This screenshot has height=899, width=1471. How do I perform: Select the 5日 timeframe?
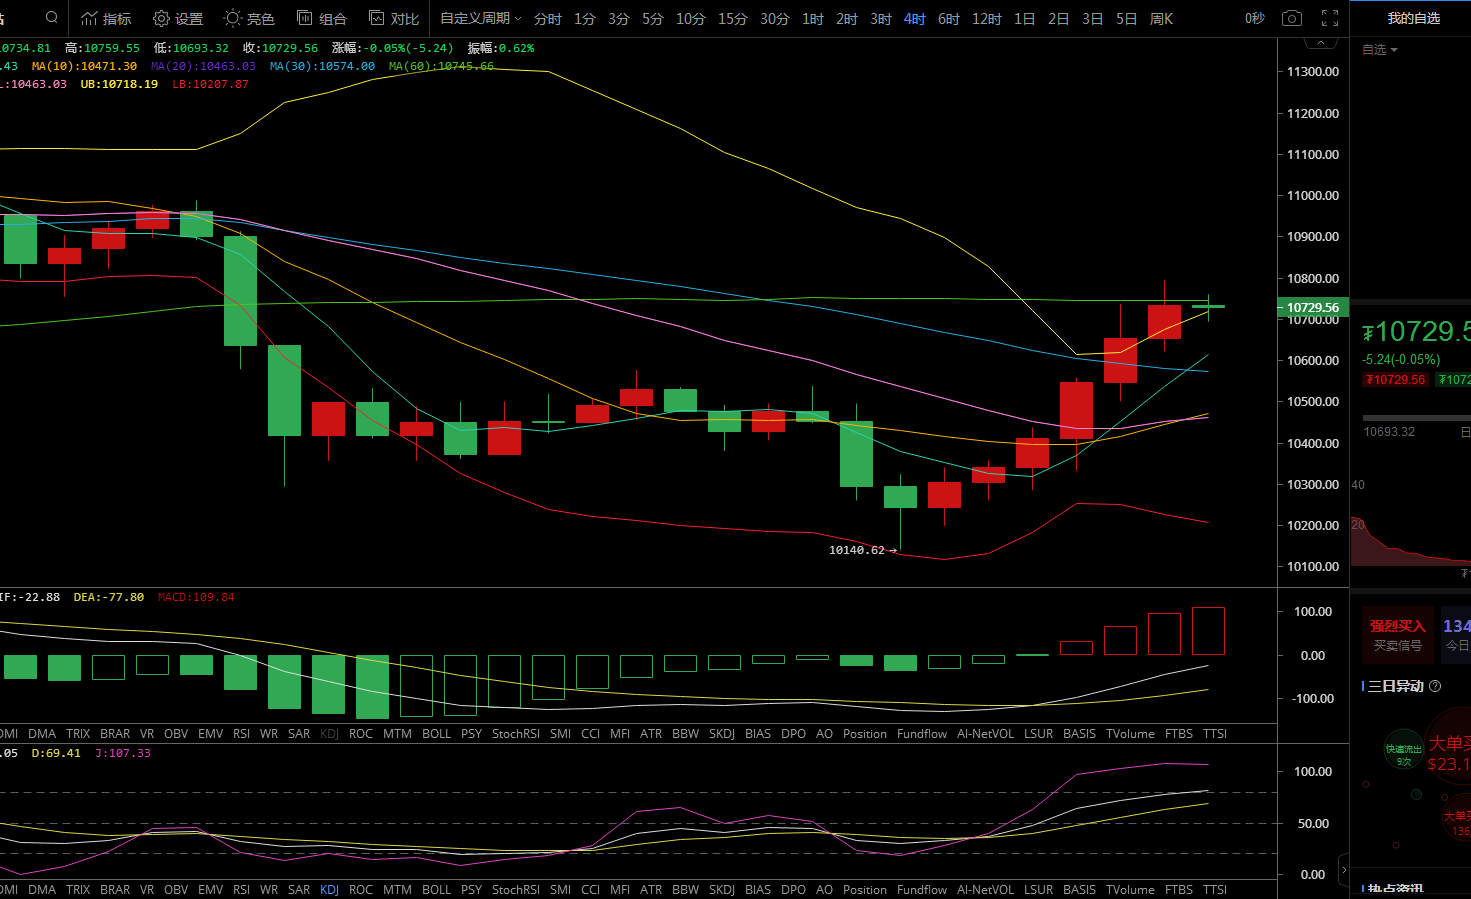click(1127, 18)
